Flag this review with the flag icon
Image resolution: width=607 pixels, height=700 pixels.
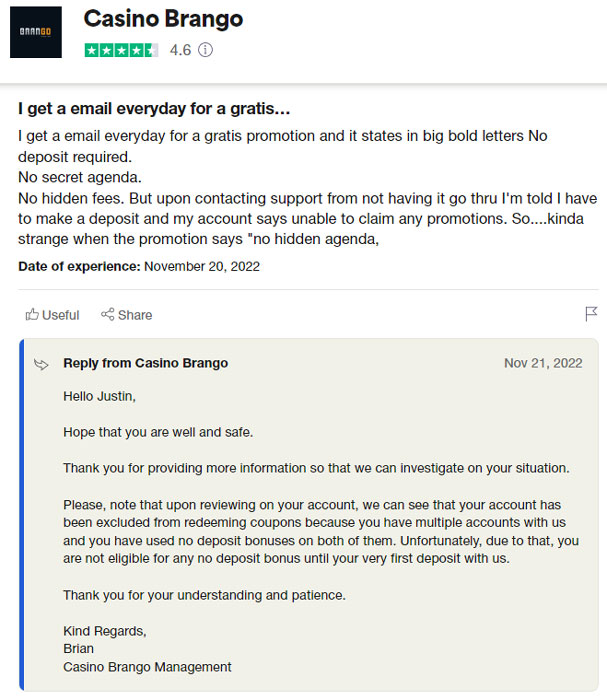click(x=591, y=314)
